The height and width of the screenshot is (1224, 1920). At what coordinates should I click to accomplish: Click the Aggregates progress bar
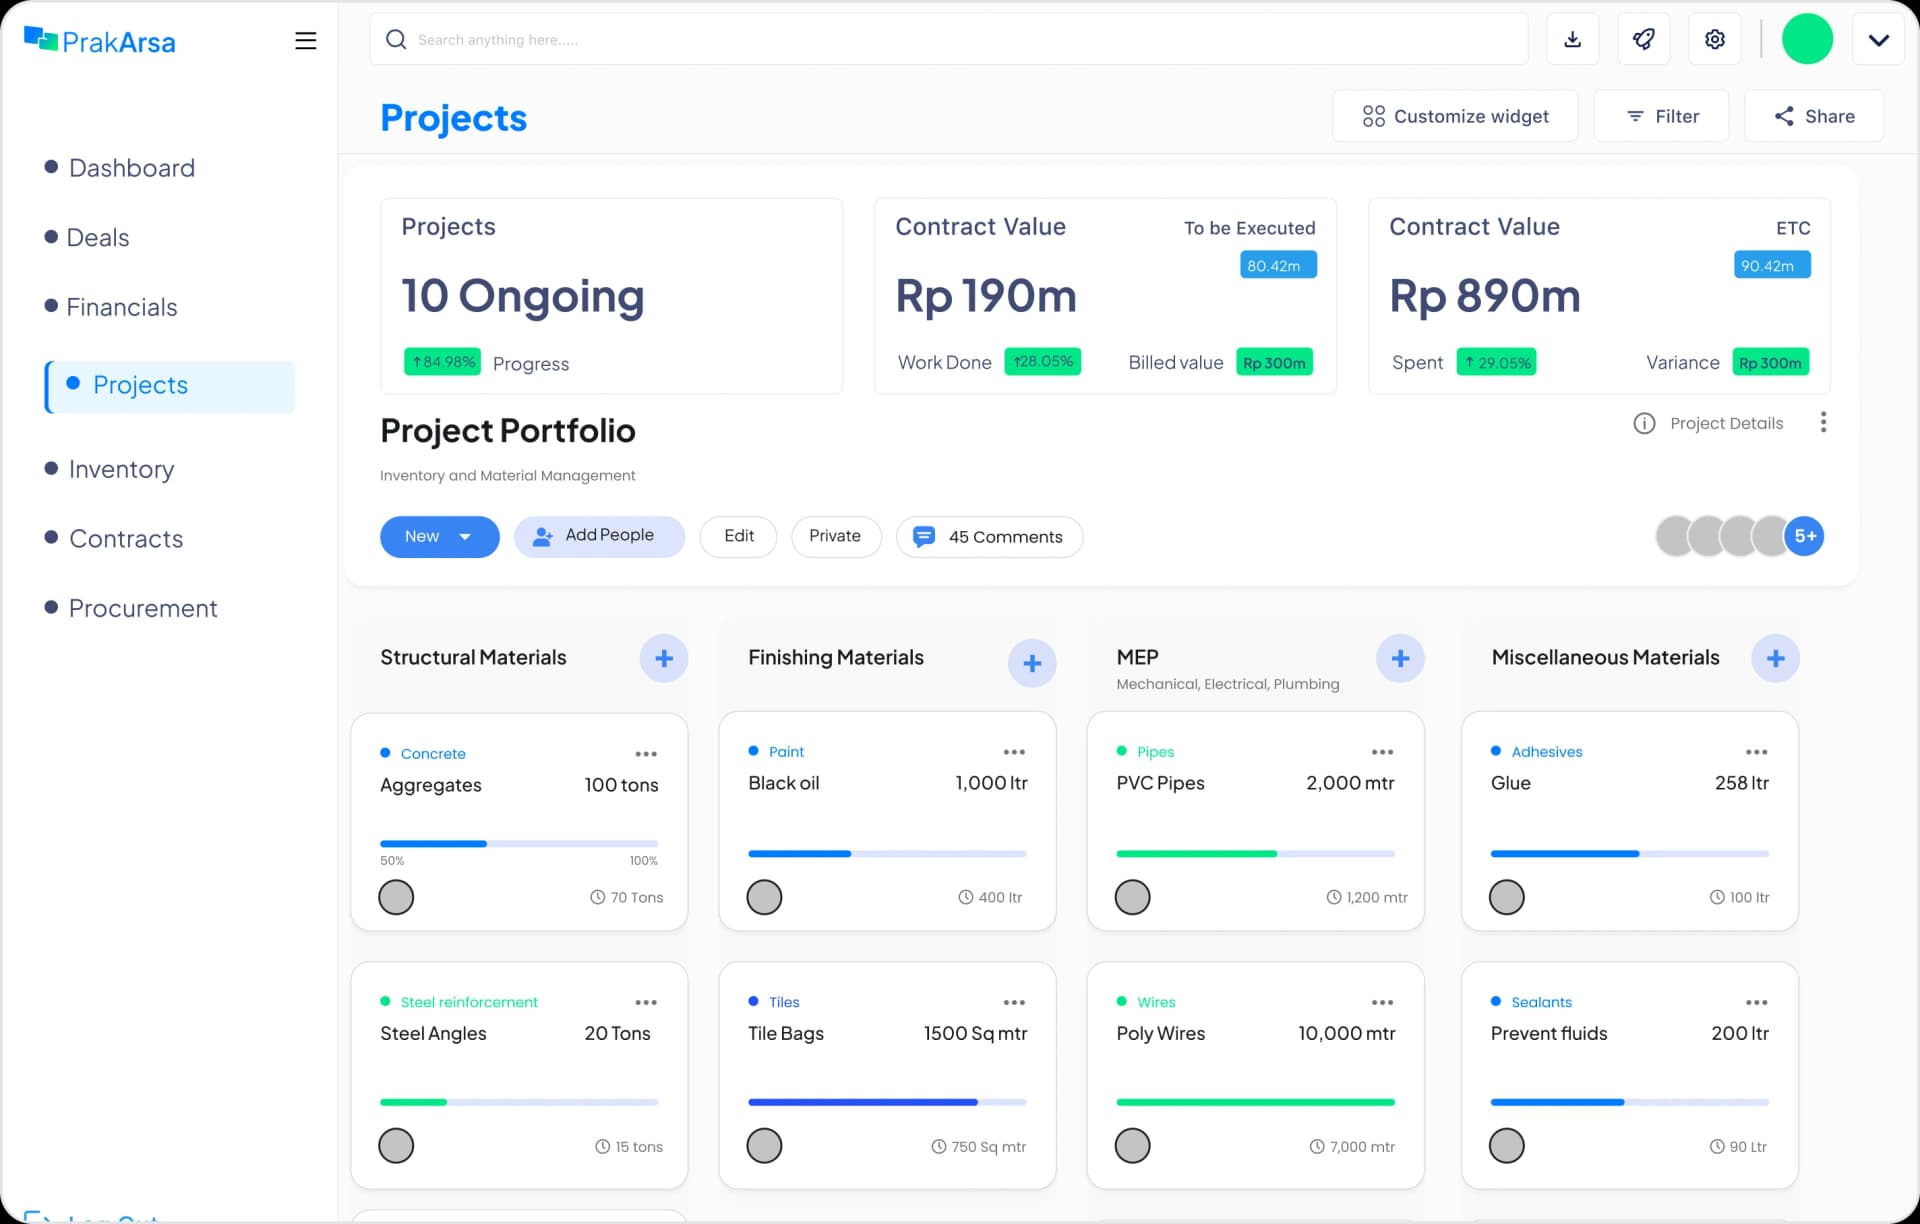tap(519, 844)
